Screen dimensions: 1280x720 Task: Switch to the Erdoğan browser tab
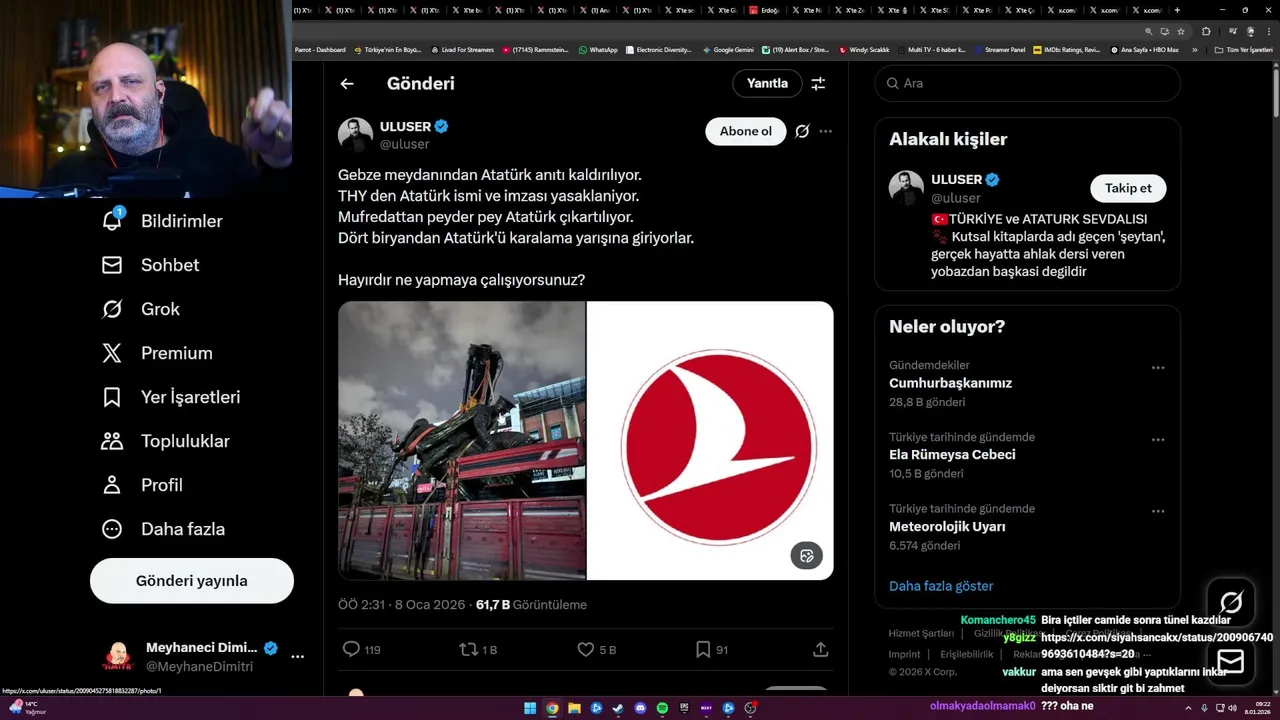[767, 10]
